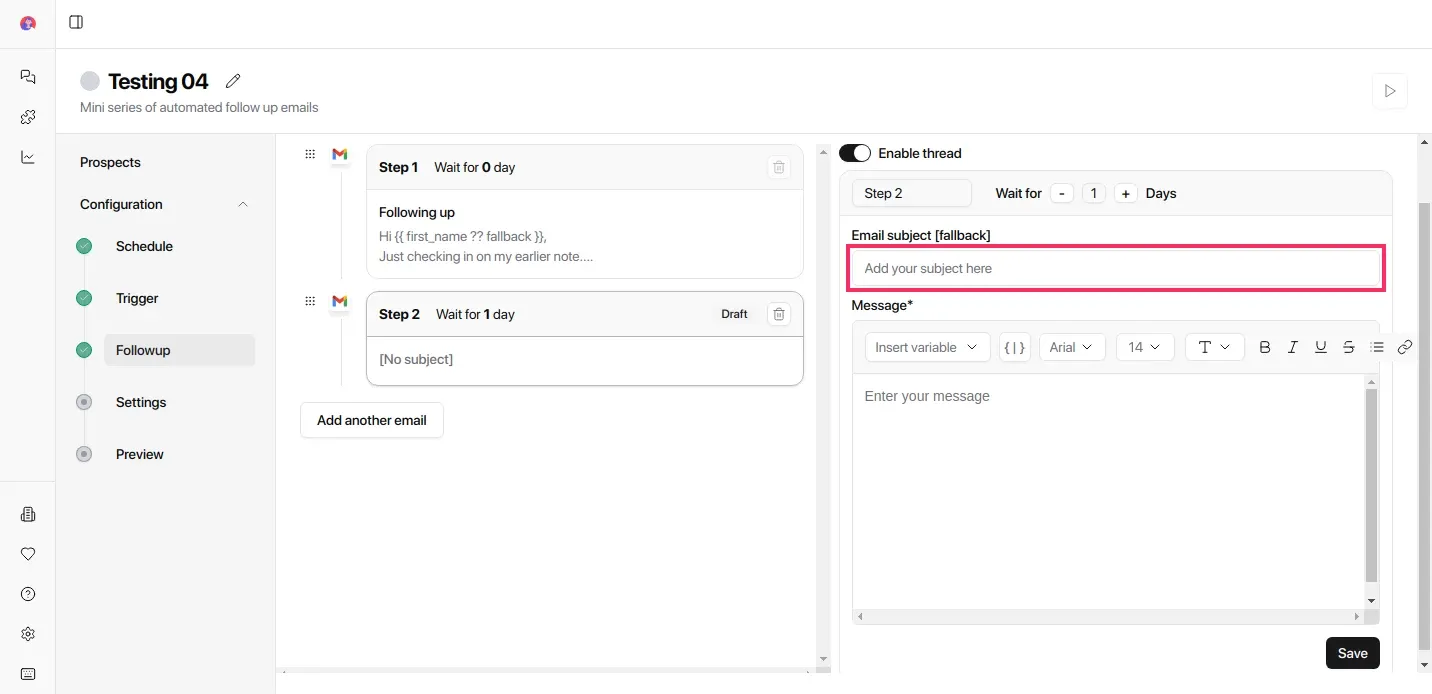Apply strikethrough formatting in message toolbar
Screen dimensions: 1432x694
pyautogui.click(x=1349, y=347)
